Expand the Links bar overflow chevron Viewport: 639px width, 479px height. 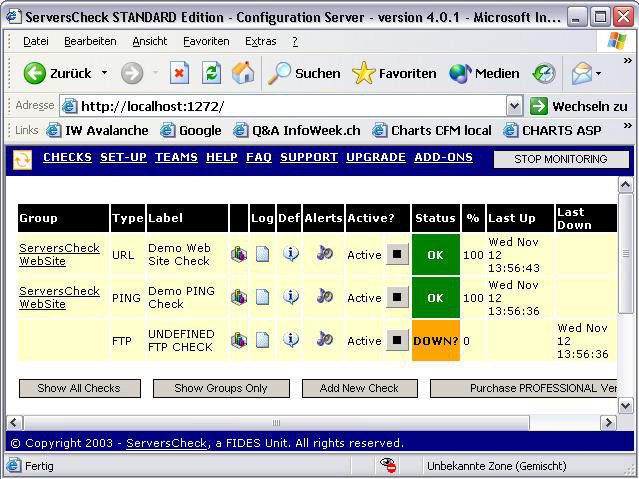(x=628, y=126)
